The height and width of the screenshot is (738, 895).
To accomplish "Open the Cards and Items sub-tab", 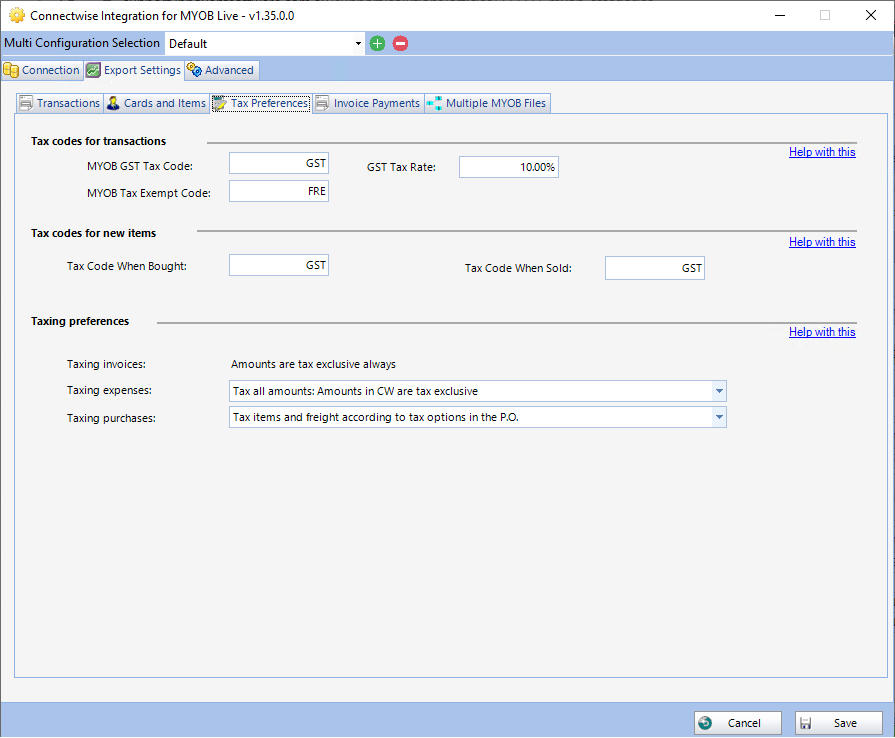I will coord(156,103).
